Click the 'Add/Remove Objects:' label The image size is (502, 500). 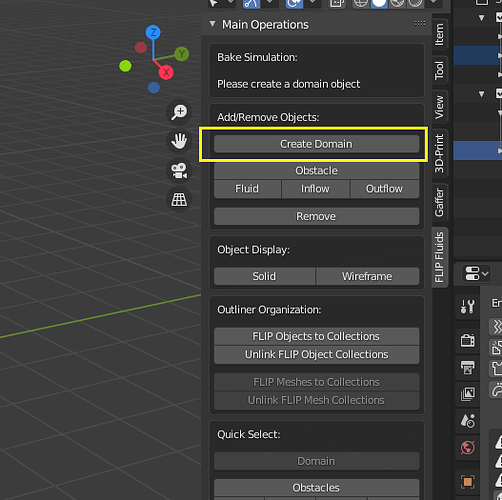point(268,117)
